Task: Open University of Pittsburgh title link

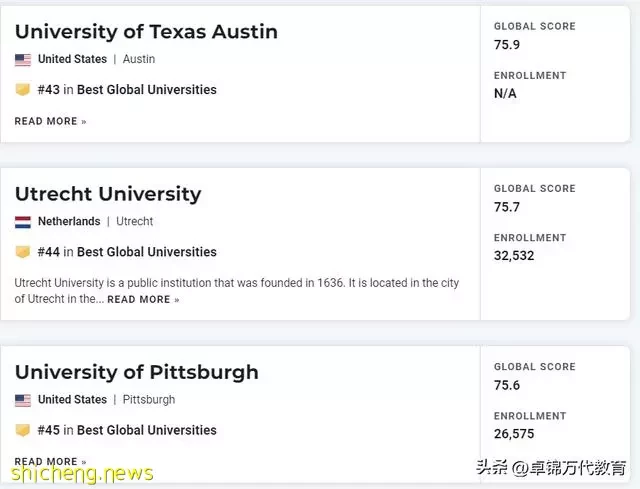Action: coord(137,372)
